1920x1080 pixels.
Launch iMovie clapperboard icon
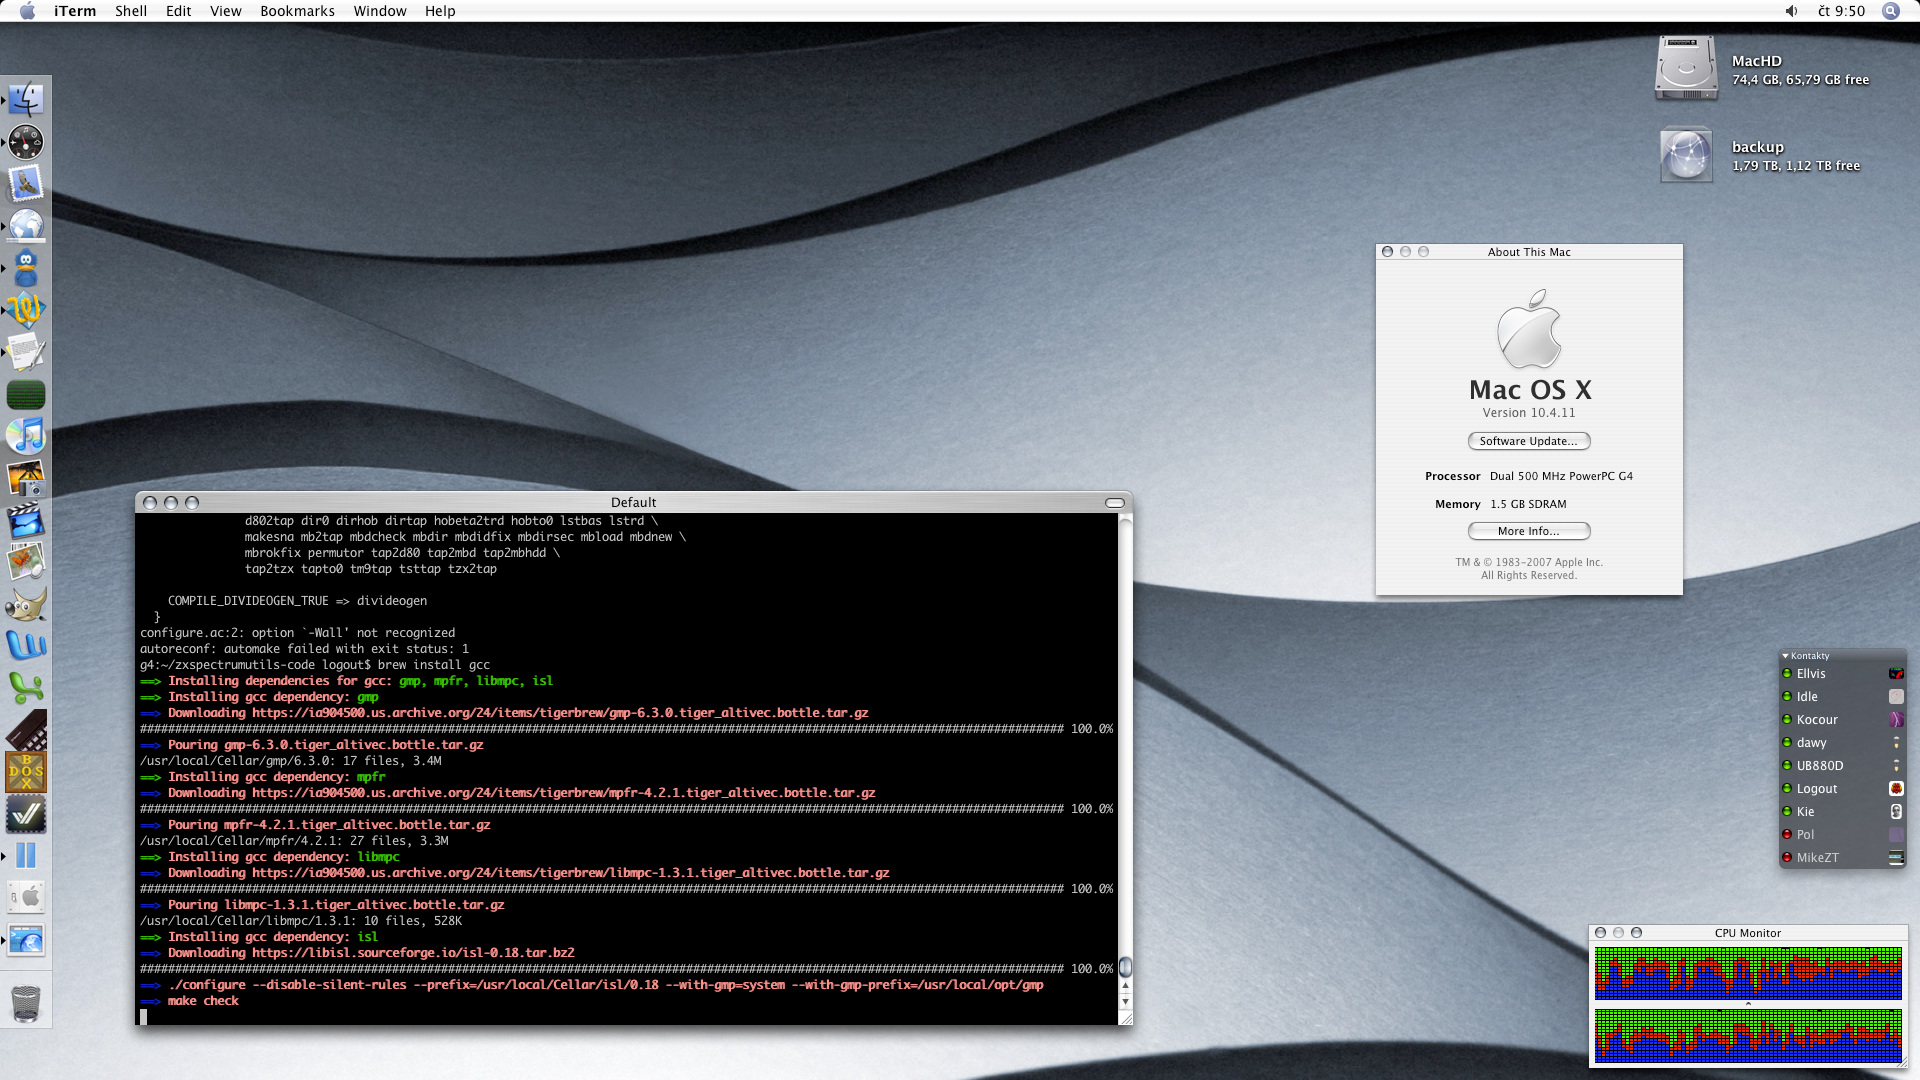click(x=26, y=521)
